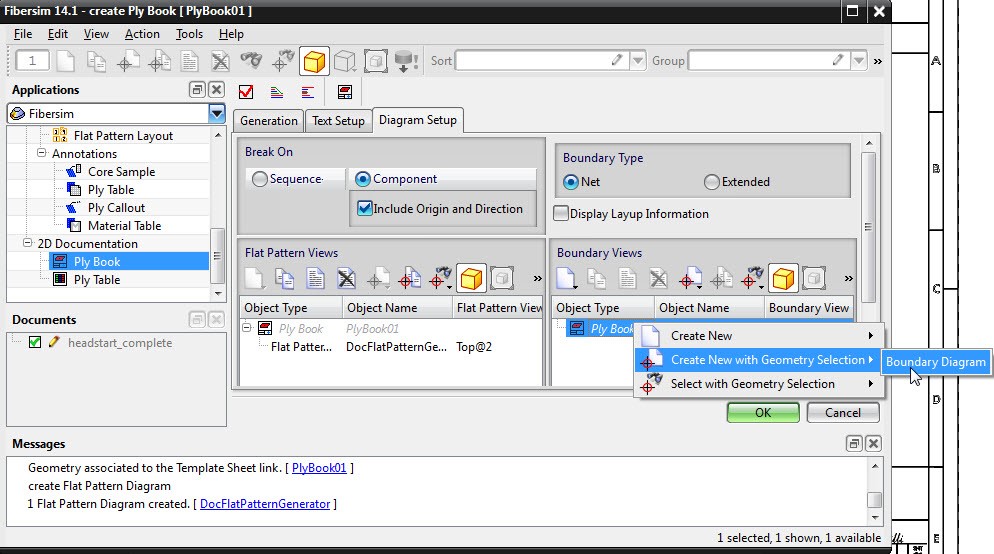Click the Create New page icon in Boundary Views toolbar
Viewport: 994px width, 554px height.
click(567, 279)
